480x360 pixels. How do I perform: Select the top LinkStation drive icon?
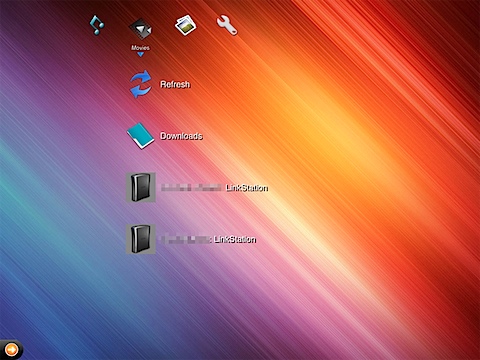point(140,187)
